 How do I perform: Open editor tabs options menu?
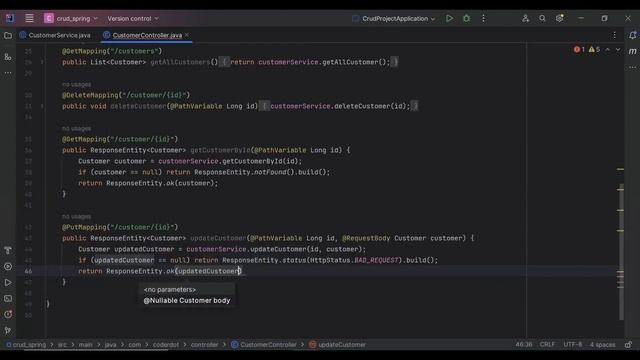(615, 36)
